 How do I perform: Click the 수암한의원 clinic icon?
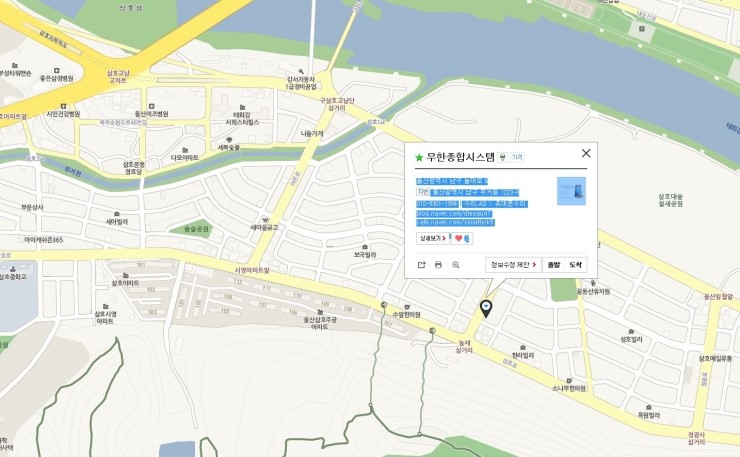tap(407, 307)
